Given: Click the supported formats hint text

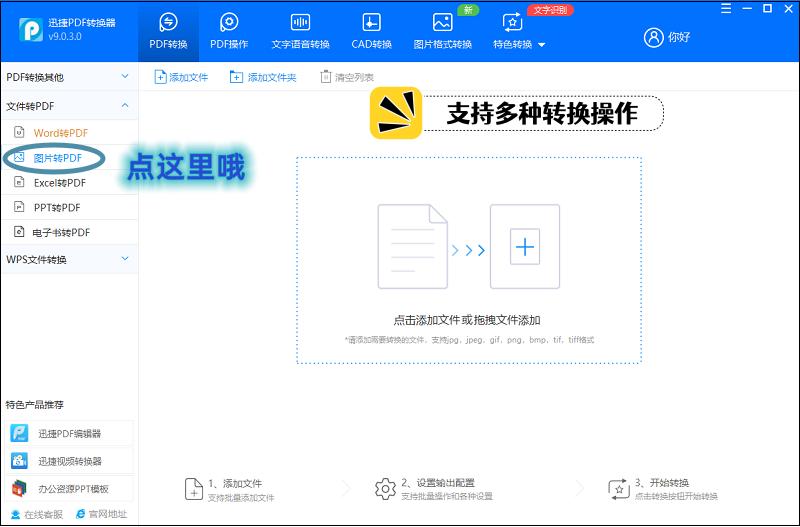Looking at the screenshot, I should tap(469, 340).
